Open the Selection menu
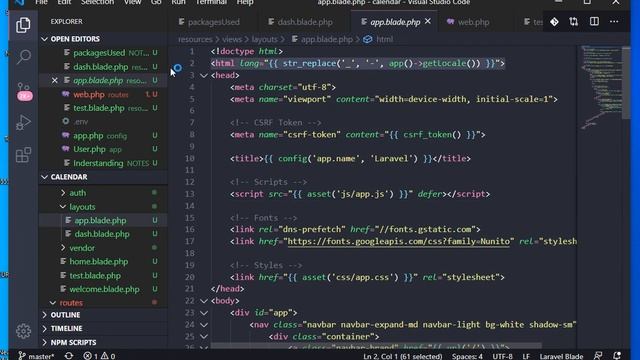Screen dimensions: 640x360 [x=97, y=2]
